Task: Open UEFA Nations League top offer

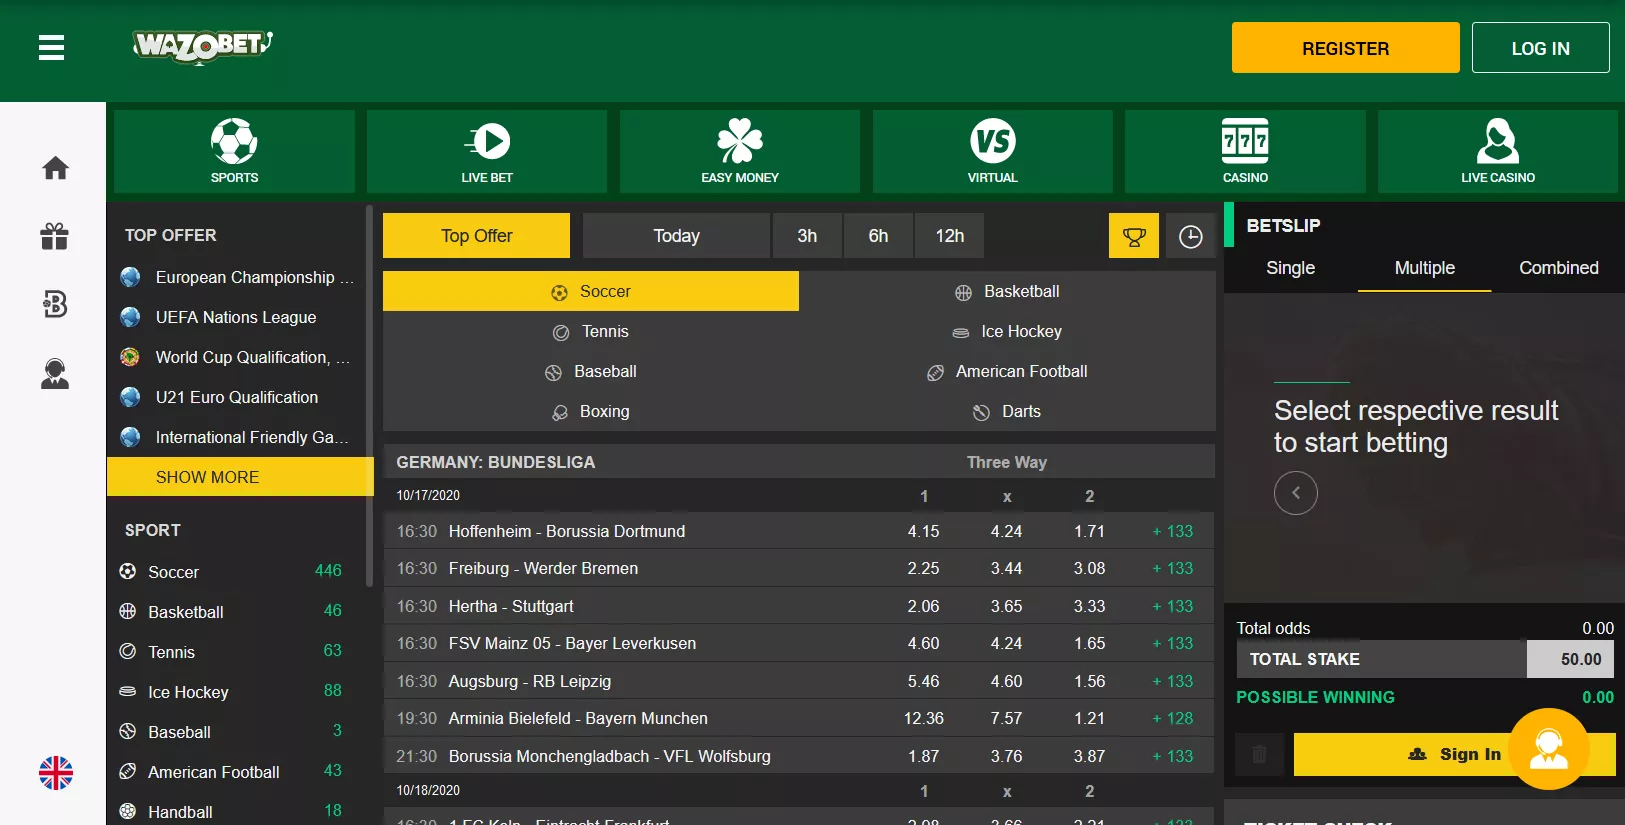Action: pyautogui.click(x=237, y=317)
